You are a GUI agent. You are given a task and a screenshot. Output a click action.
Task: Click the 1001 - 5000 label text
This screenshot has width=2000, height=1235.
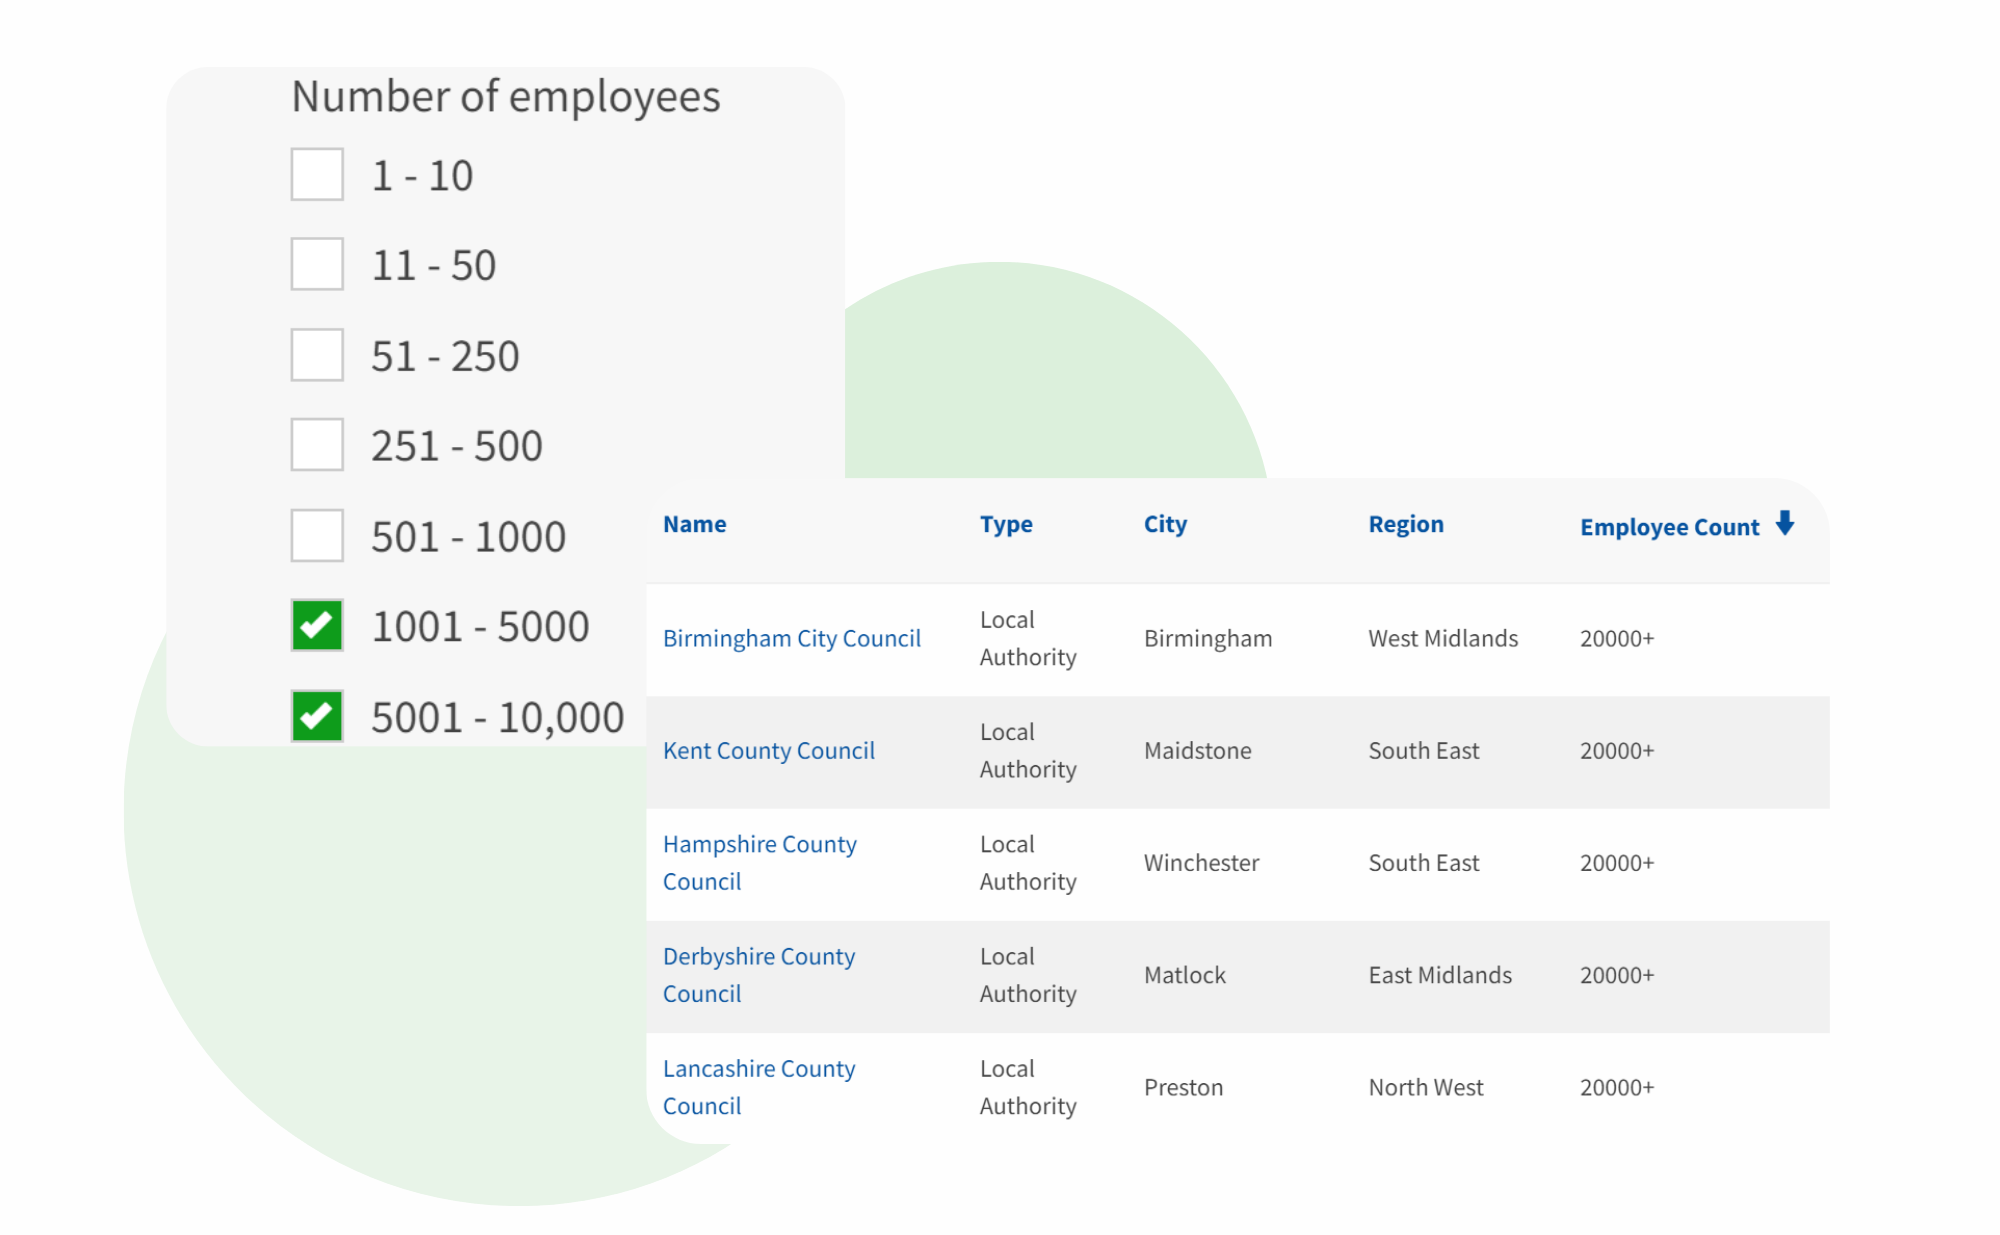click(480, 627)
